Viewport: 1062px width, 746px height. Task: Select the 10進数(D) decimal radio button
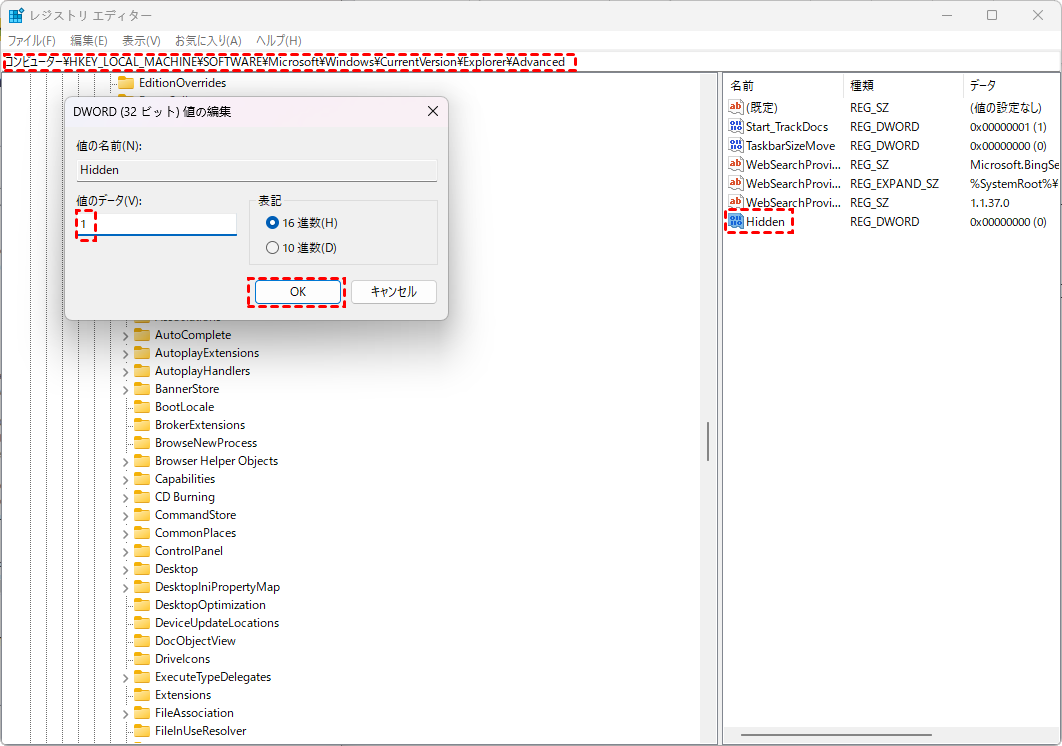[x=272, y=248]
